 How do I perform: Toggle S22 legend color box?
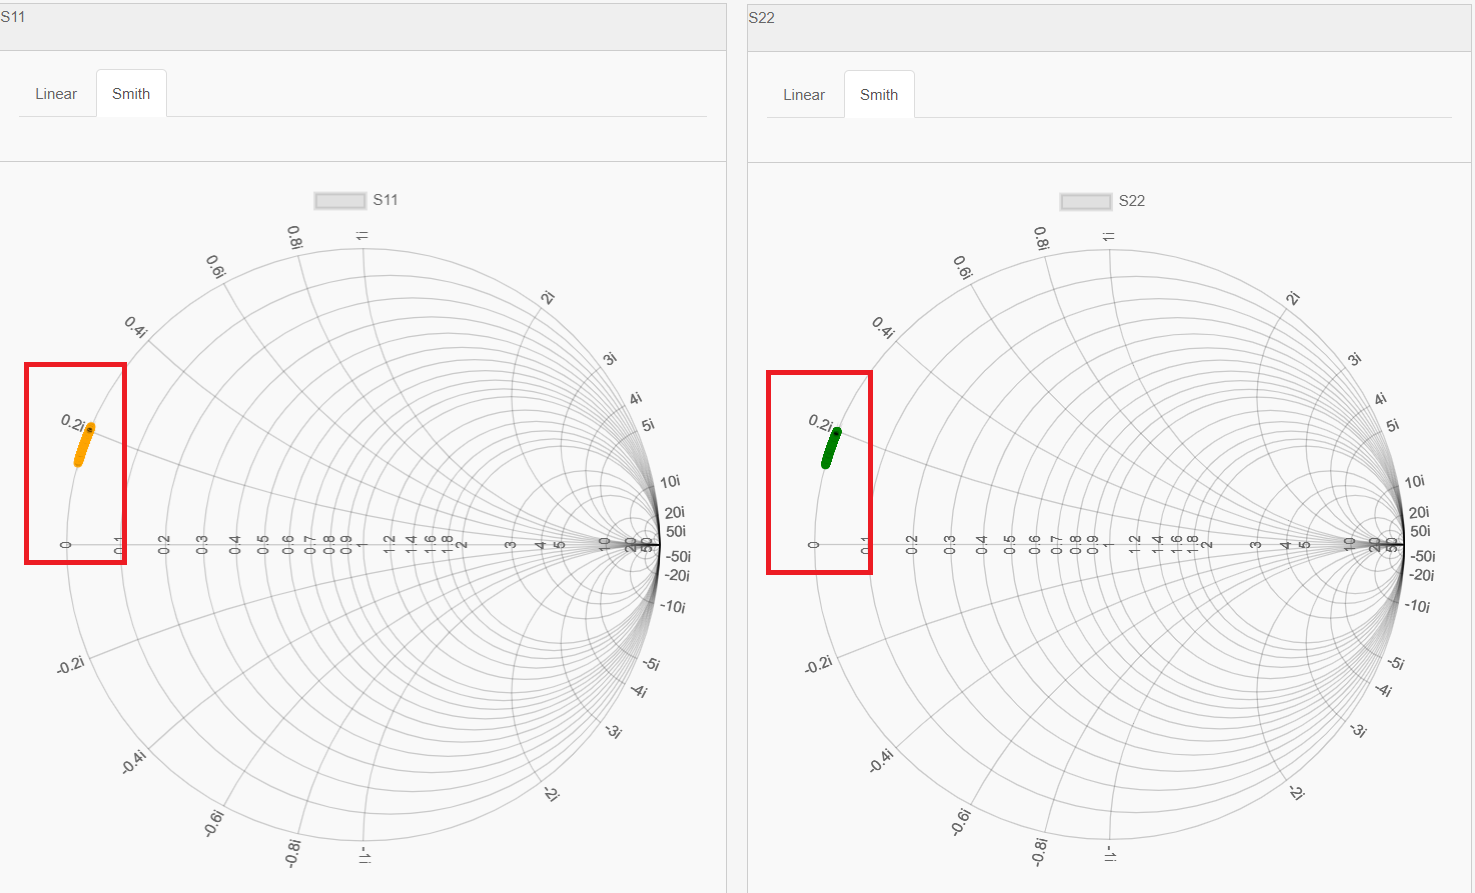coord(1086,201)
